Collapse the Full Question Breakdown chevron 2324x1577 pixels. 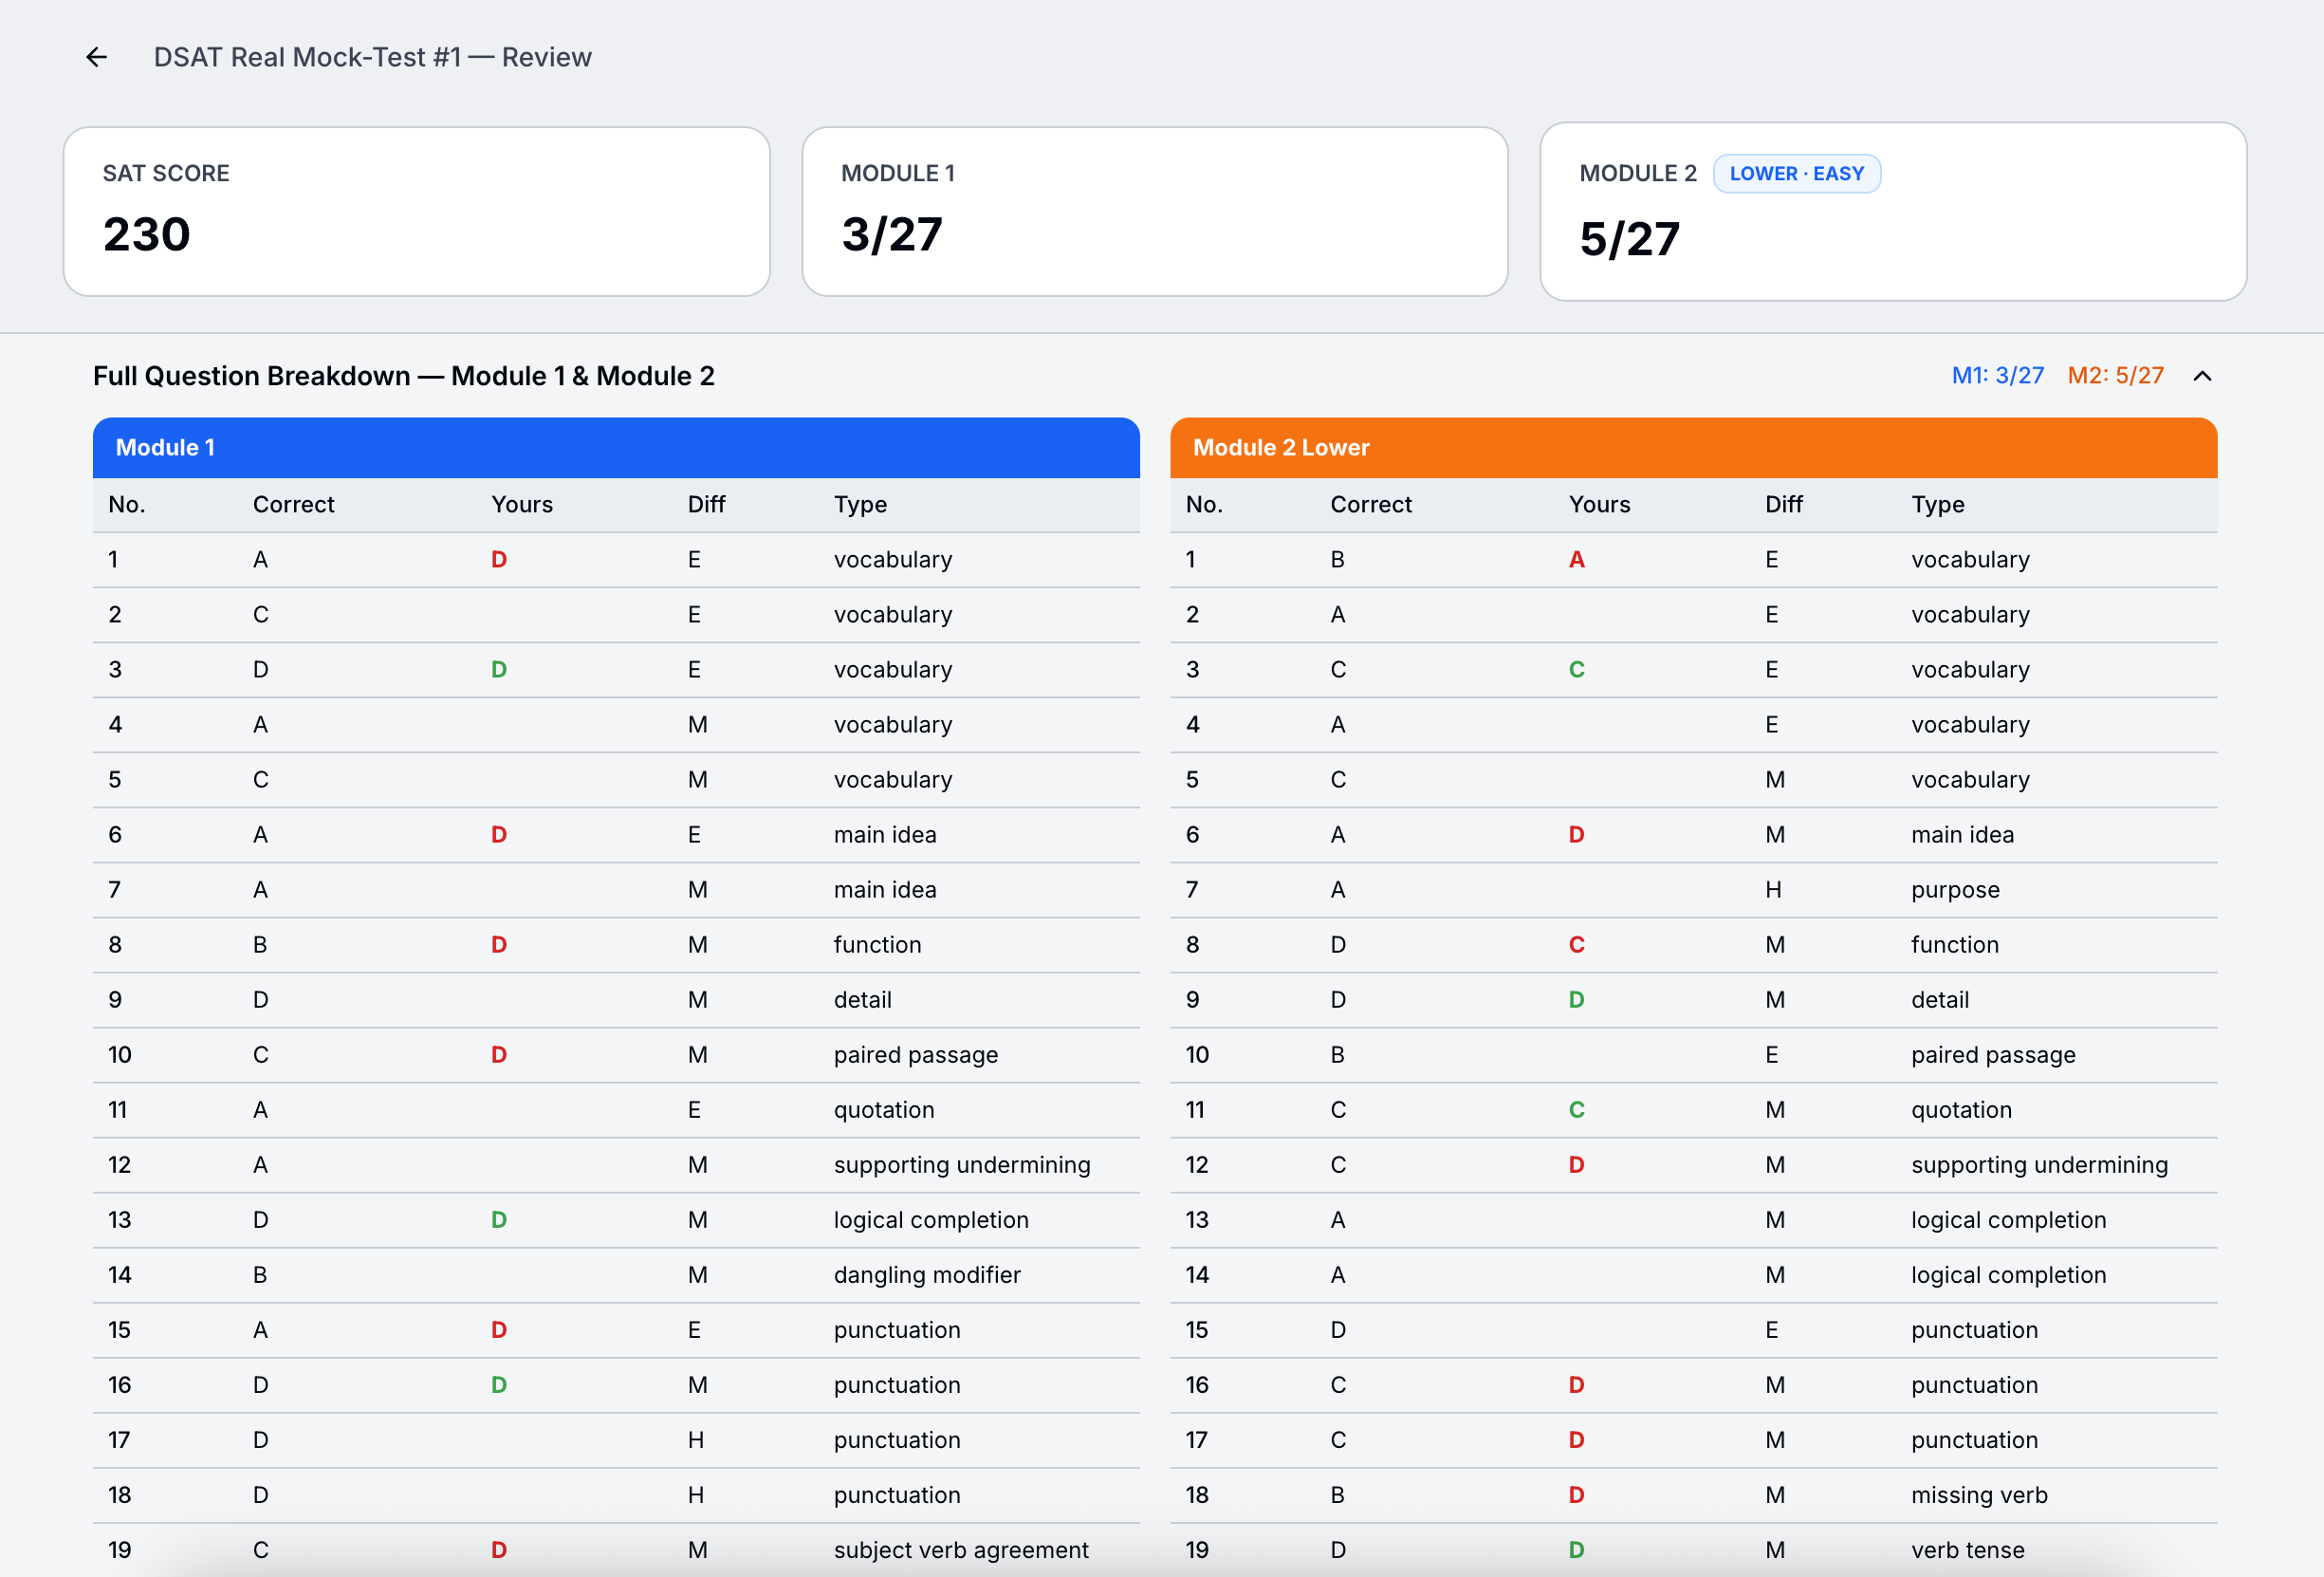[x=2201, y=376]
